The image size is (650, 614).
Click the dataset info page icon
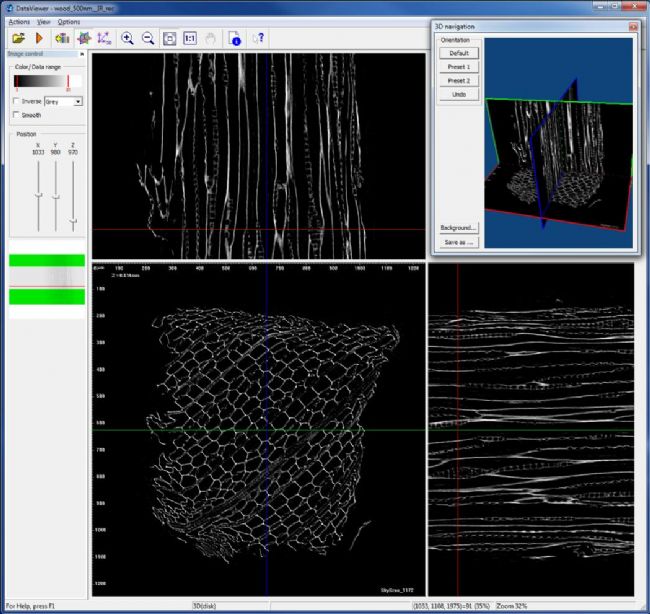(x=234, y=38)
